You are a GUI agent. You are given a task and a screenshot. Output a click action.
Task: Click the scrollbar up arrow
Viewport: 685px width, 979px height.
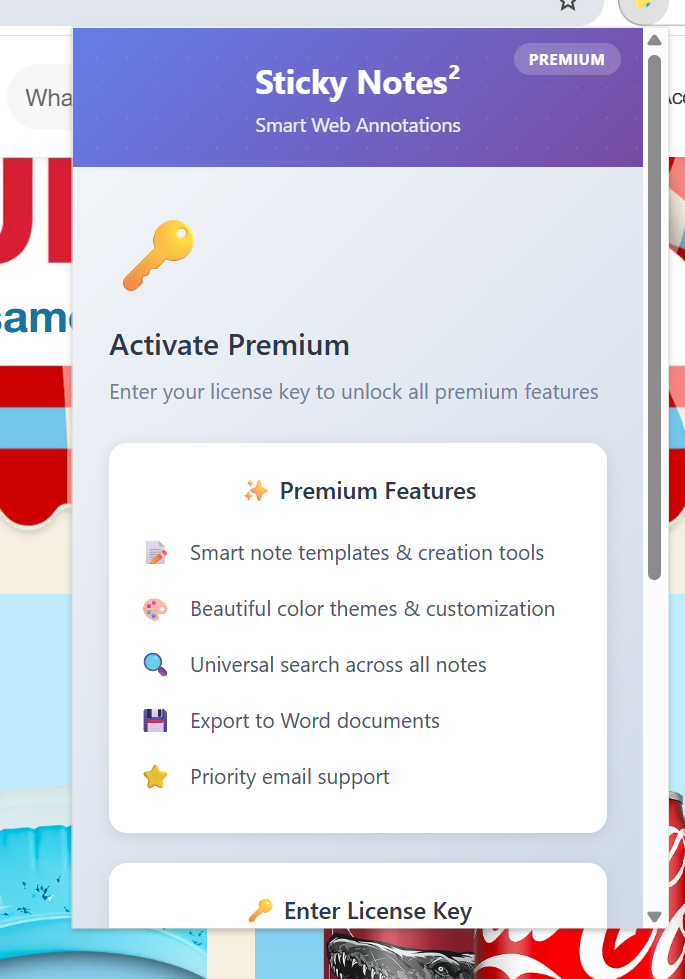654,41
